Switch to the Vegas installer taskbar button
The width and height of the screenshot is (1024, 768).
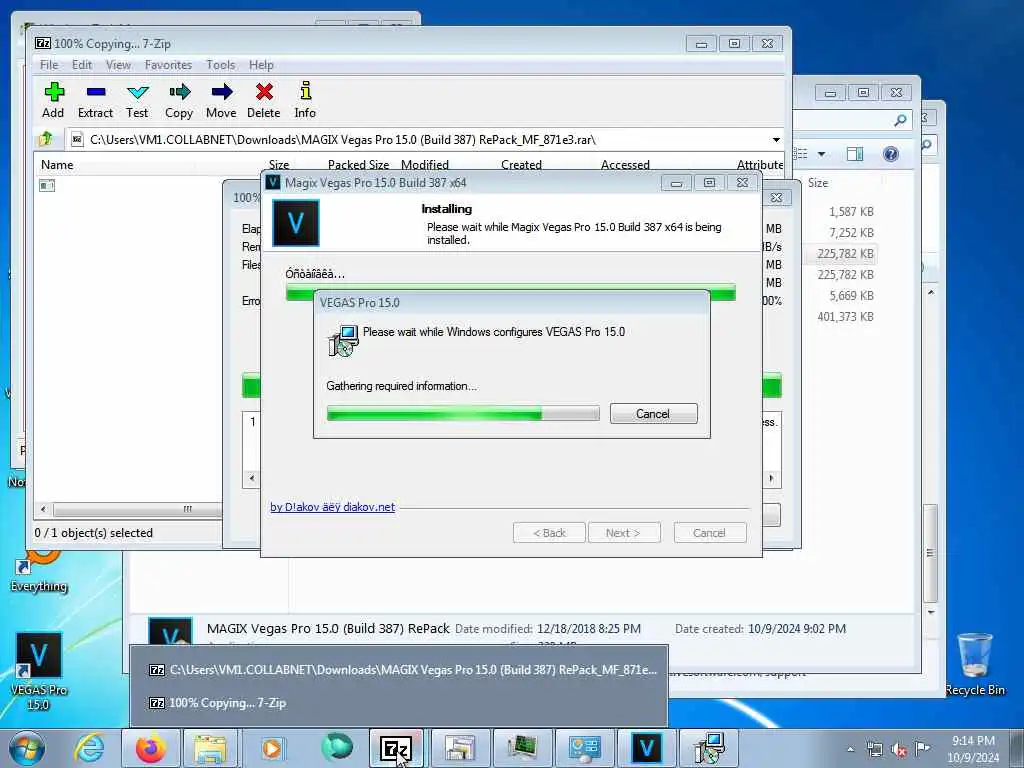click(646, 748)
